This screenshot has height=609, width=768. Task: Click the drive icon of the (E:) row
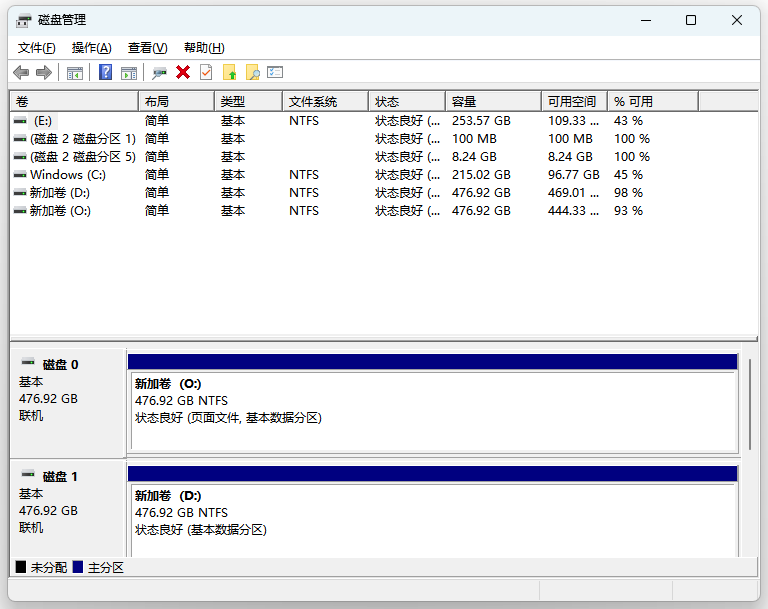[20, 121]
